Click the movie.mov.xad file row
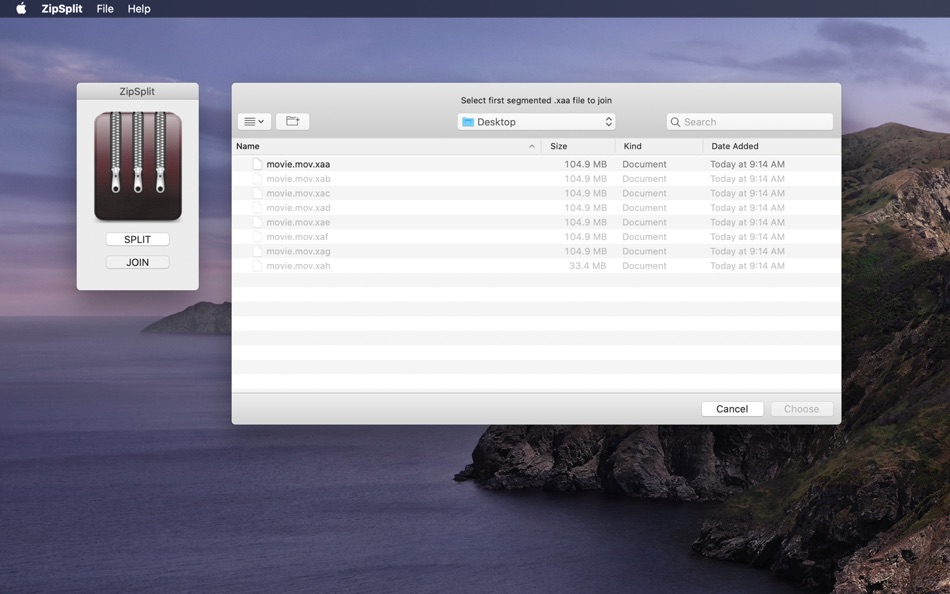Screen dimensions: 950x594 (x=536, y=208)
